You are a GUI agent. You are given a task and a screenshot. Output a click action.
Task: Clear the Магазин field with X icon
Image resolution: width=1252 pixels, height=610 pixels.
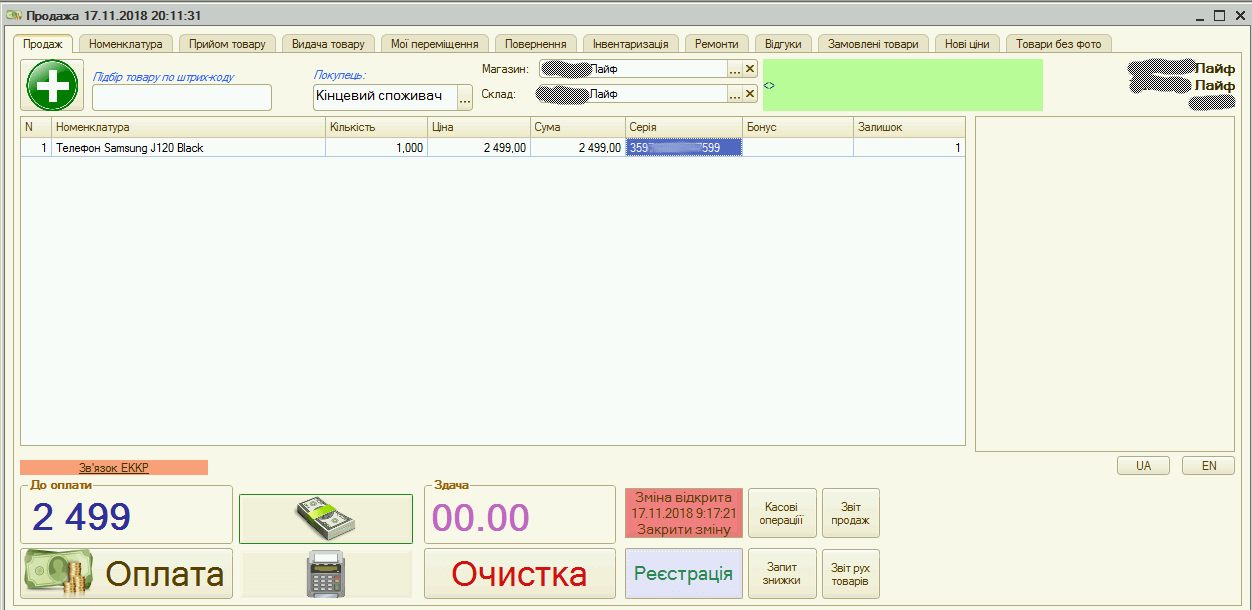[x=750, y=69]
